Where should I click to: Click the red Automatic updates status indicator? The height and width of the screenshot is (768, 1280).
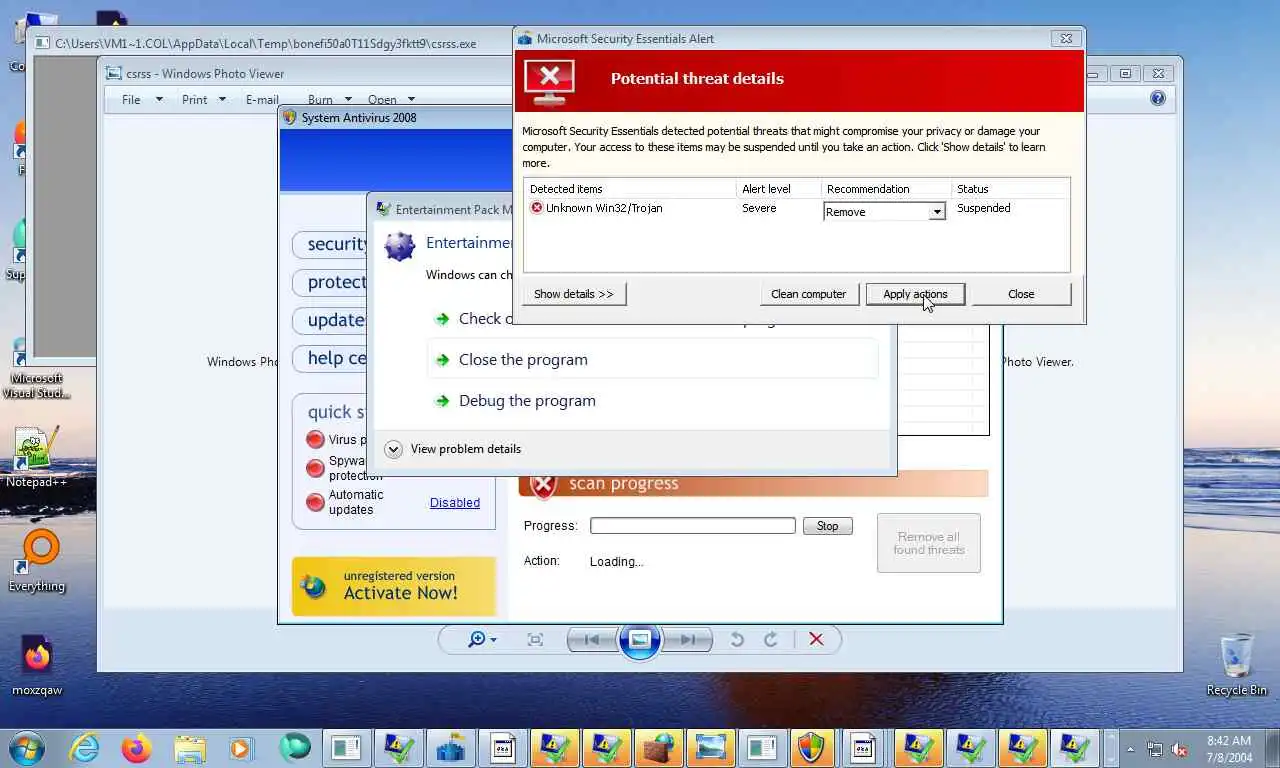tap(315, 502)
